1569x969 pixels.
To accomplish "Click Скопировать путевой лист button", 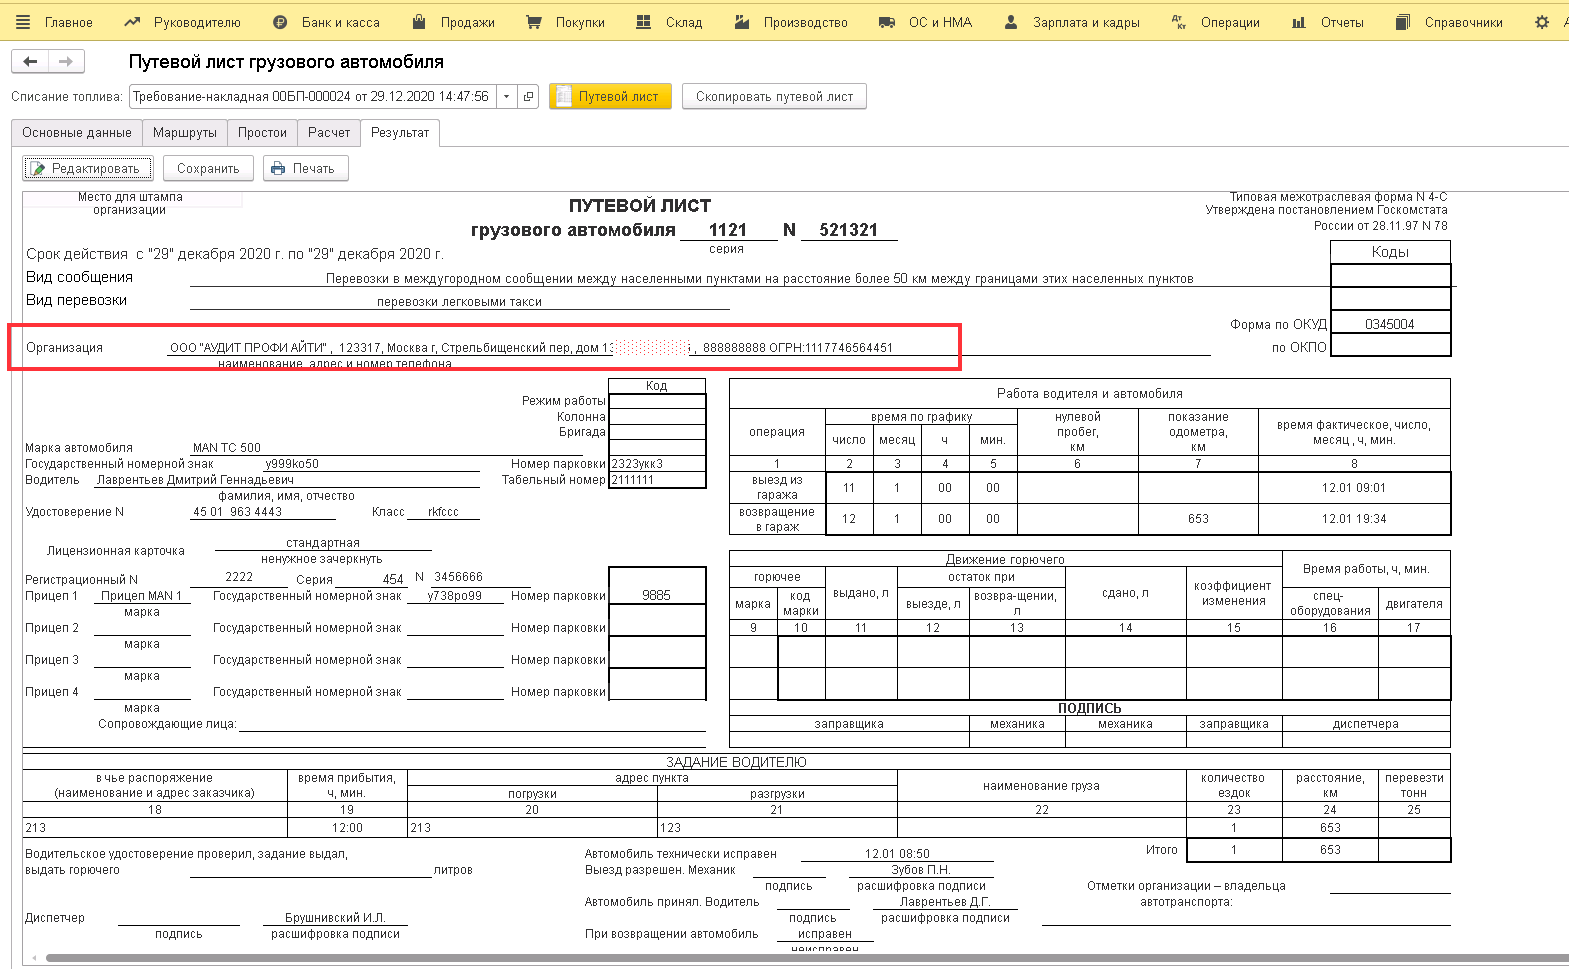I will [774, 97].
